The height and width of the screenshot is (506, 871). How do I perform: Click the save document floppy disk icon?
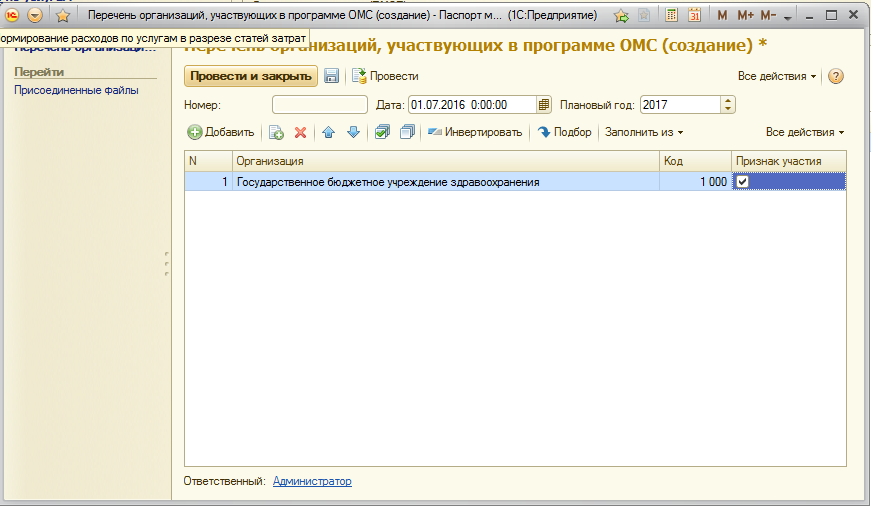(331, 76)
